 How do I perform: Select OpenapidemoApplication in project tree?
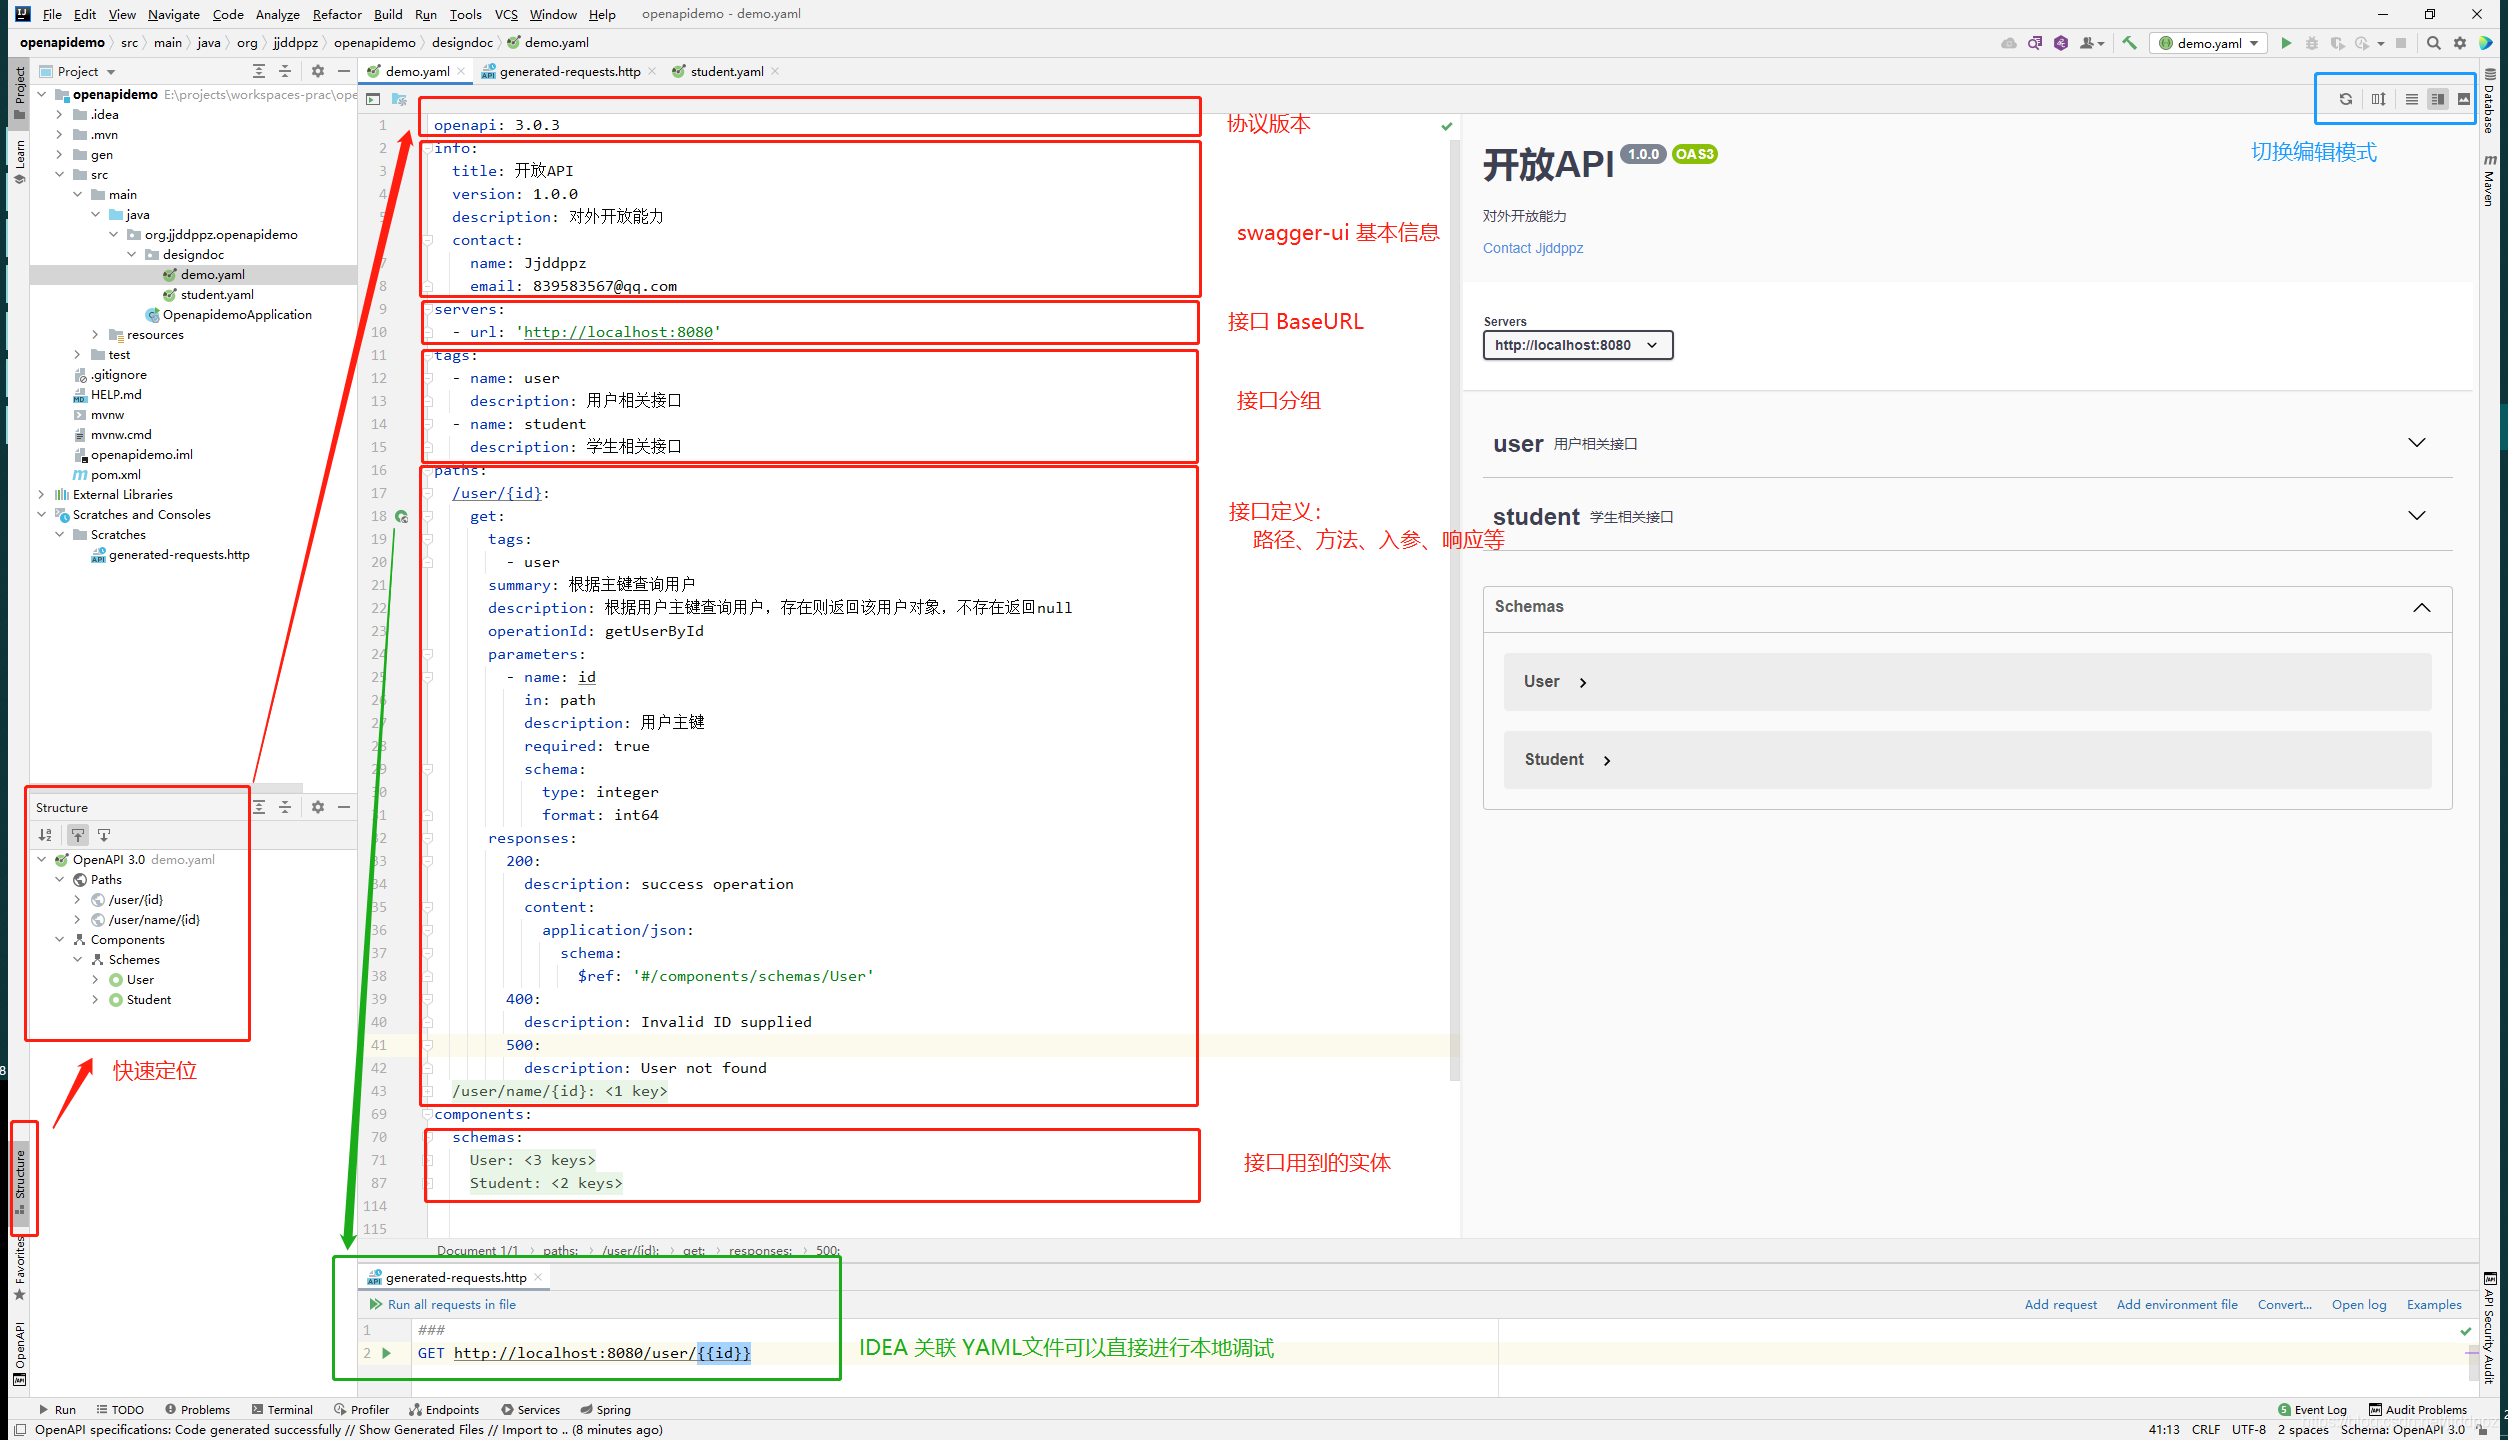pyautogui.click(x=236, y=315)
